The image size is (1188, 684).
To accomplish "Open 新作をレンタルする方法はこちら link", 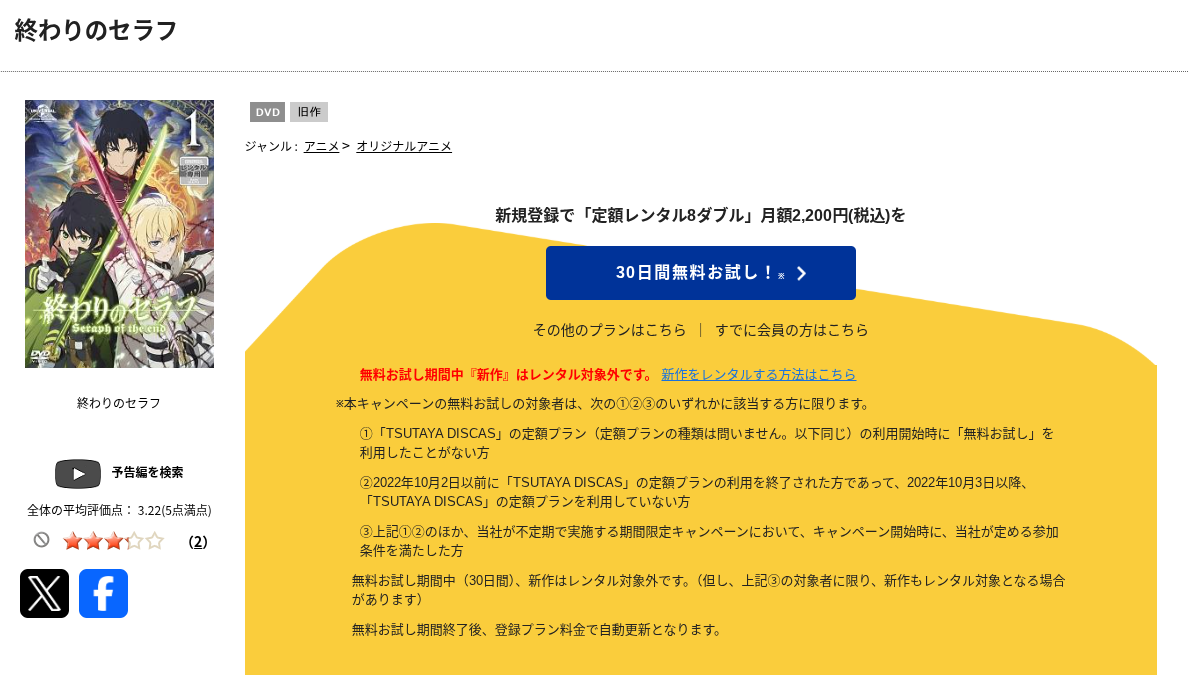I will point(758,374).
